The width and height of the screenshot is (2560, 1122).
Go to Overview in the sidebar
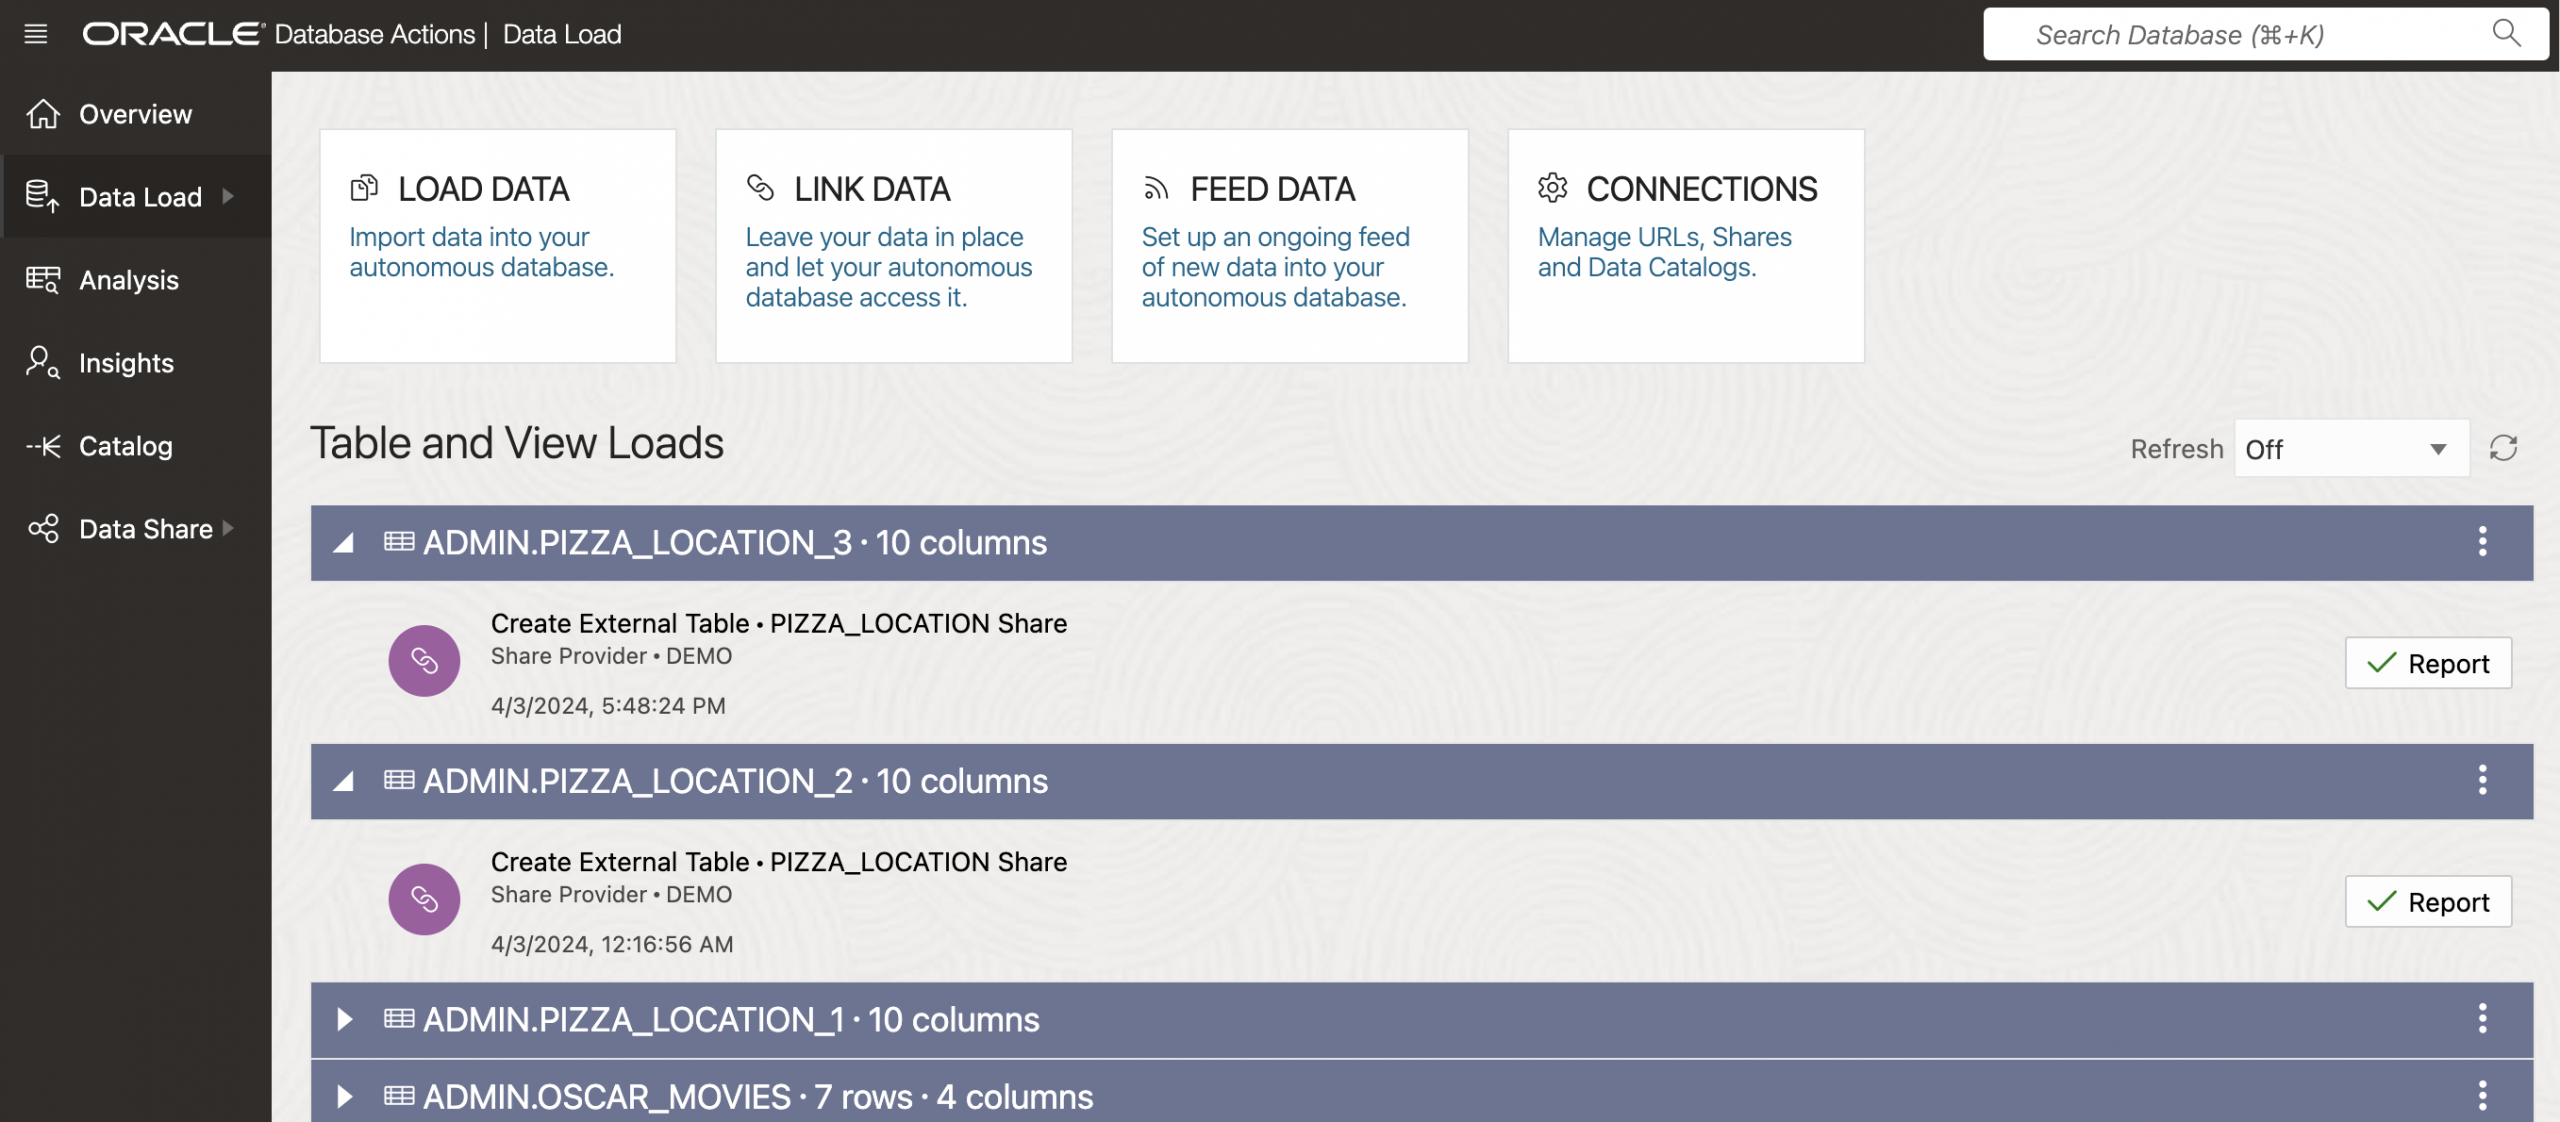pyautogui.click(x=135, y=114)
